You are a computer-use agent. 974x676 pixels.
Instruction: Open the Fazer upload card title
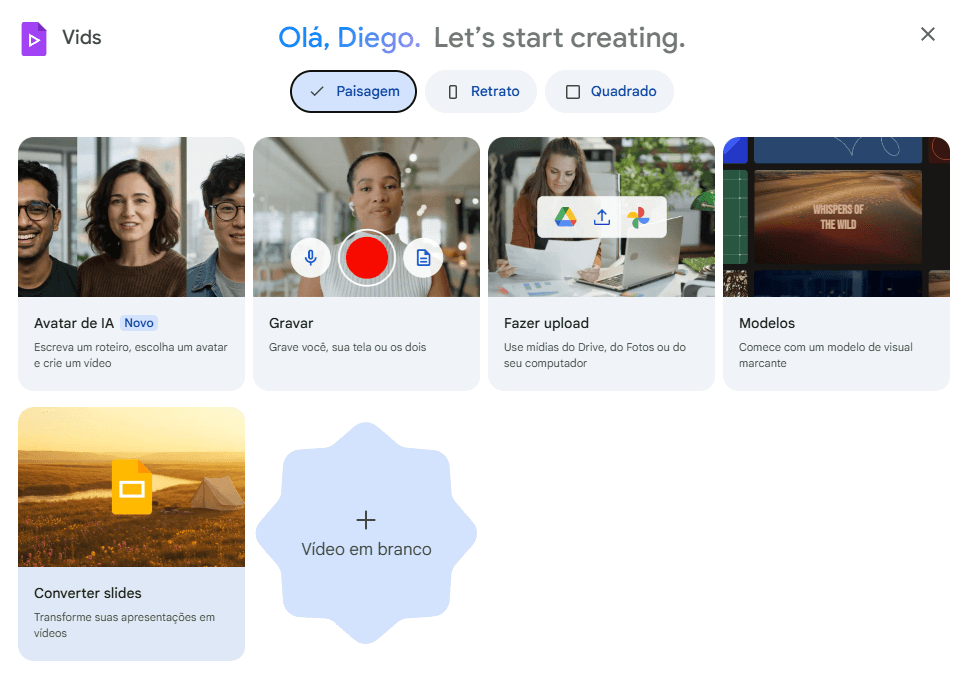click(547, 323)
